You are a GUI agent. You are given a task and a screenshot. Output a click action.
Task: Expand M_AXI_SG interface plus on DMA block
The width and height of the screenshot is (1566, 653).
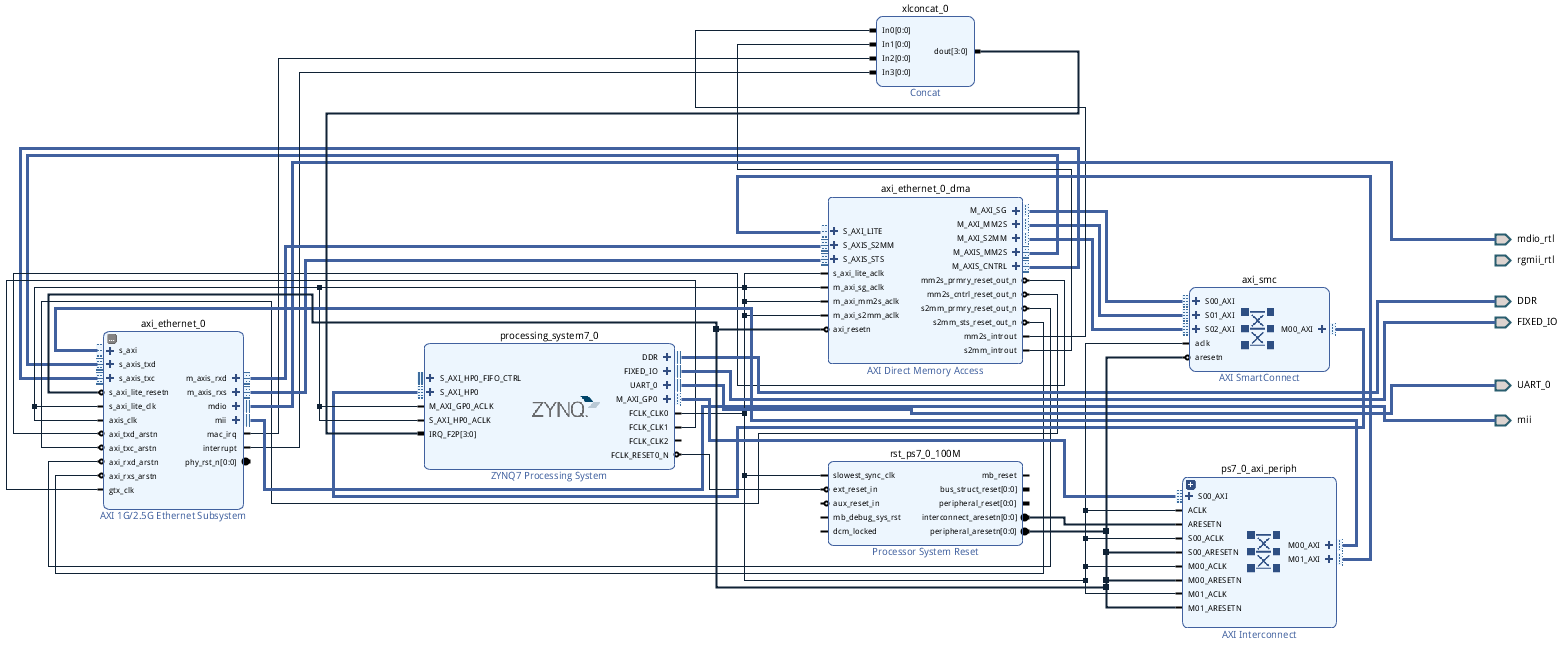pos(1016,211)
